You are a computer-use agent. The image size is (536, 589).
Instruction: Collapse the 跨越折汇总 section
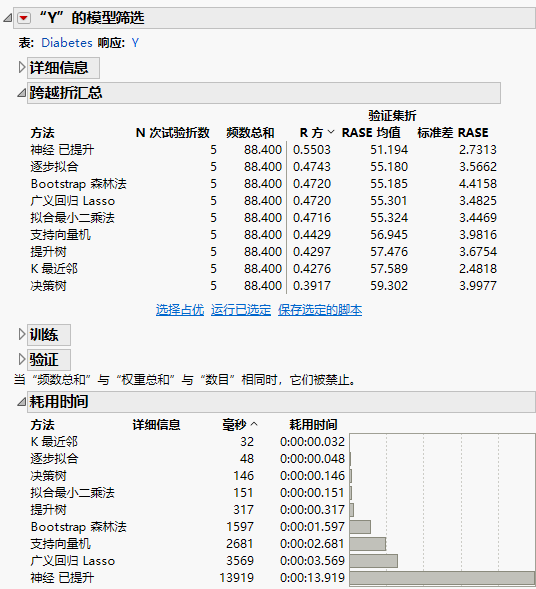click(22, 92)
